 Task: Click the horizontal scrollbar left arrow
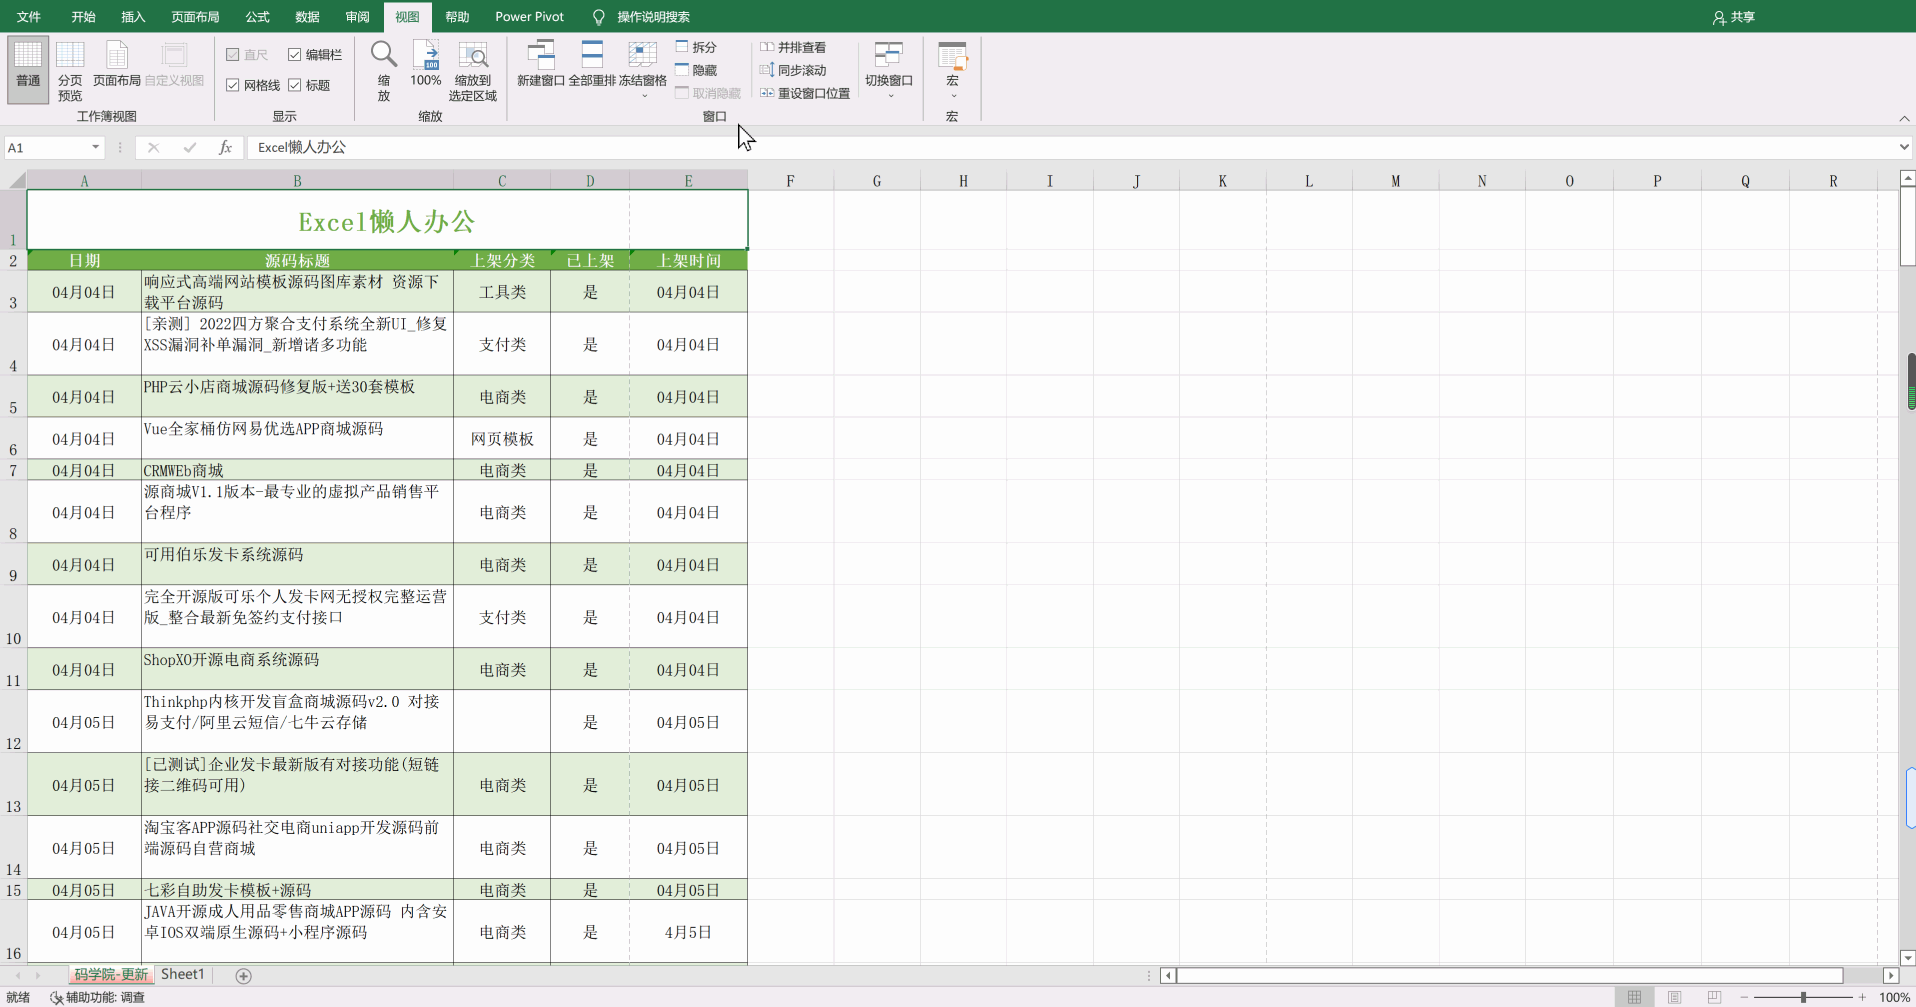(1167, 975)
